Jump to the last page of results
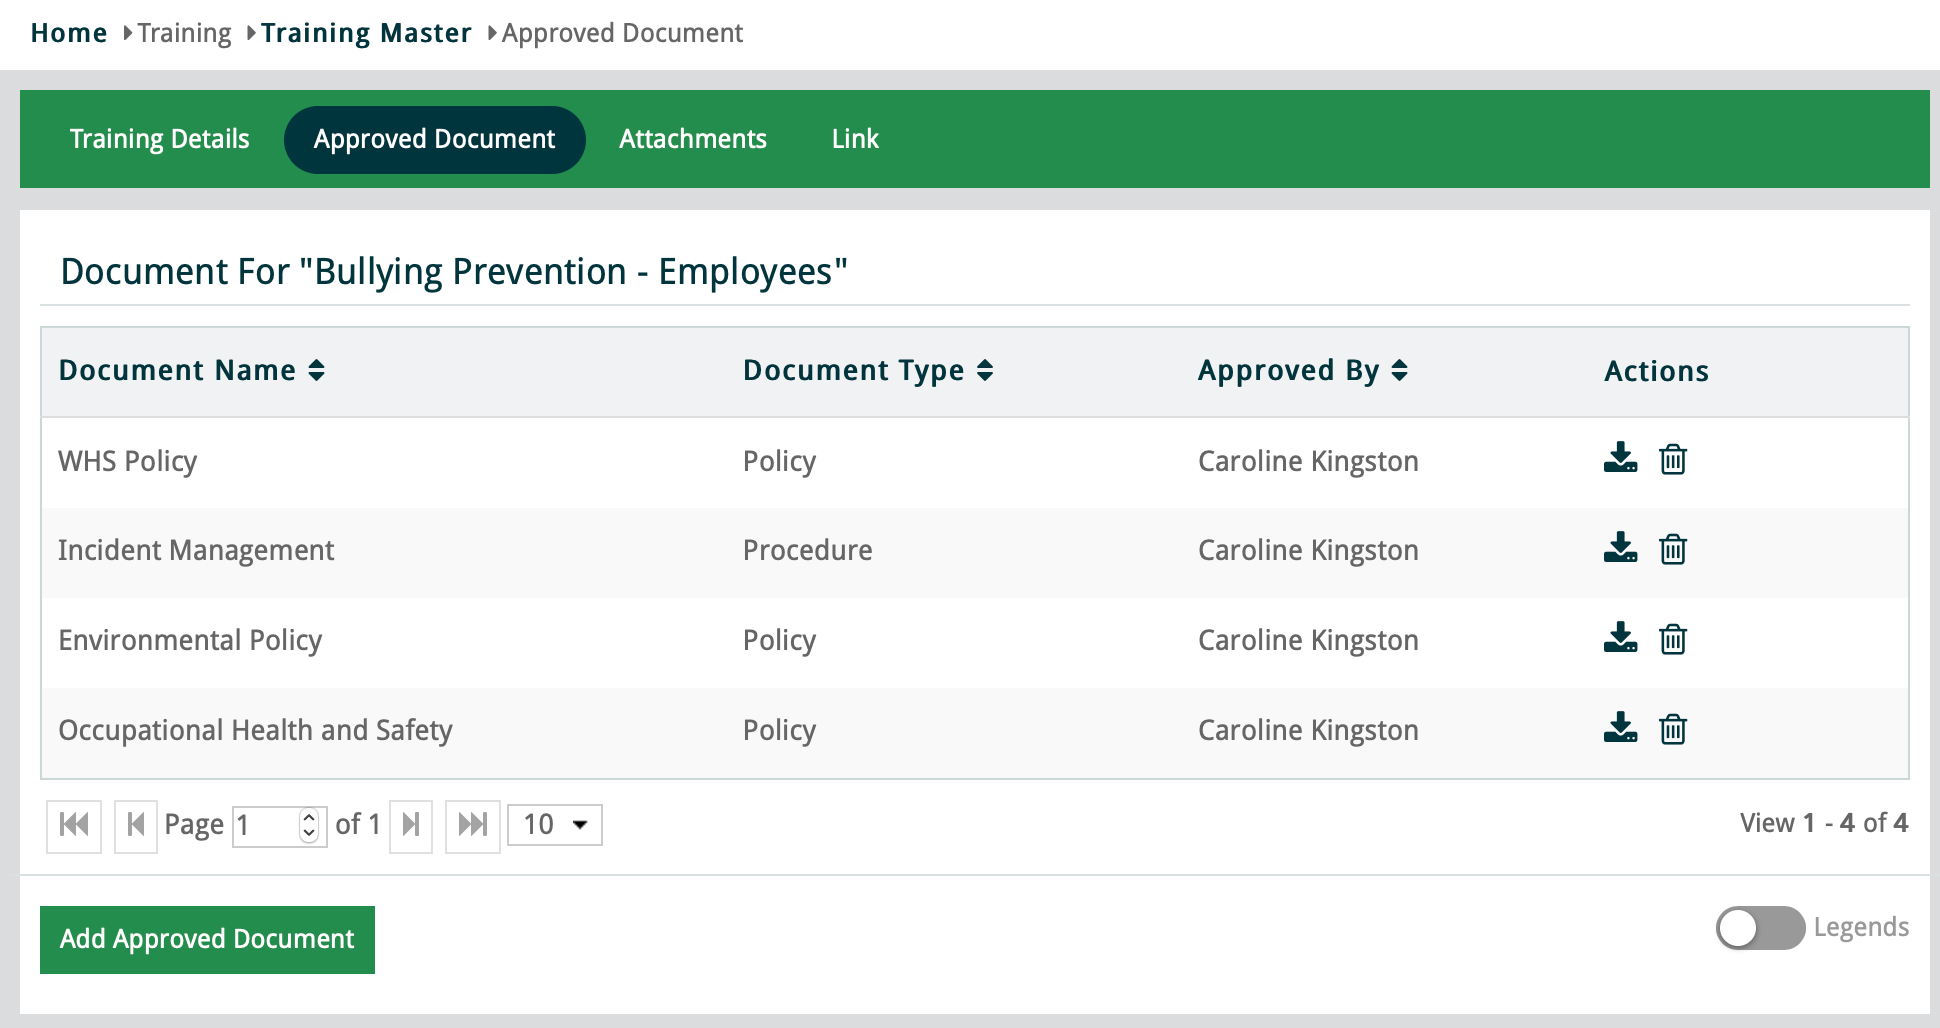This screenshot has height=1028, width=1940. click(x=472, y=825)
